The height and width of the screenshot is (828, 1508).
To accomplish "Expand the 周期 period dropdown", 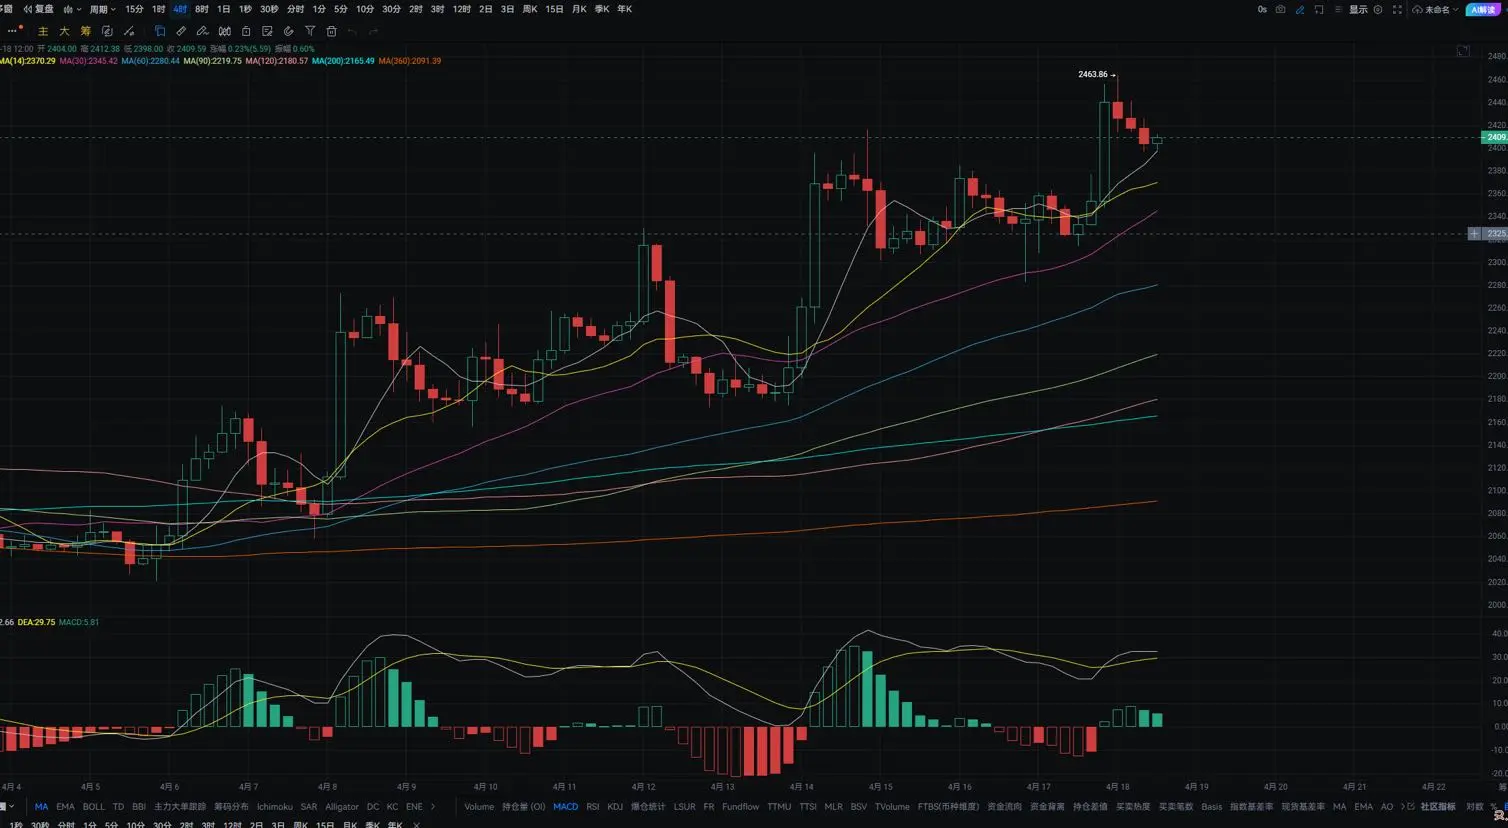I will [x=102, y=9].
